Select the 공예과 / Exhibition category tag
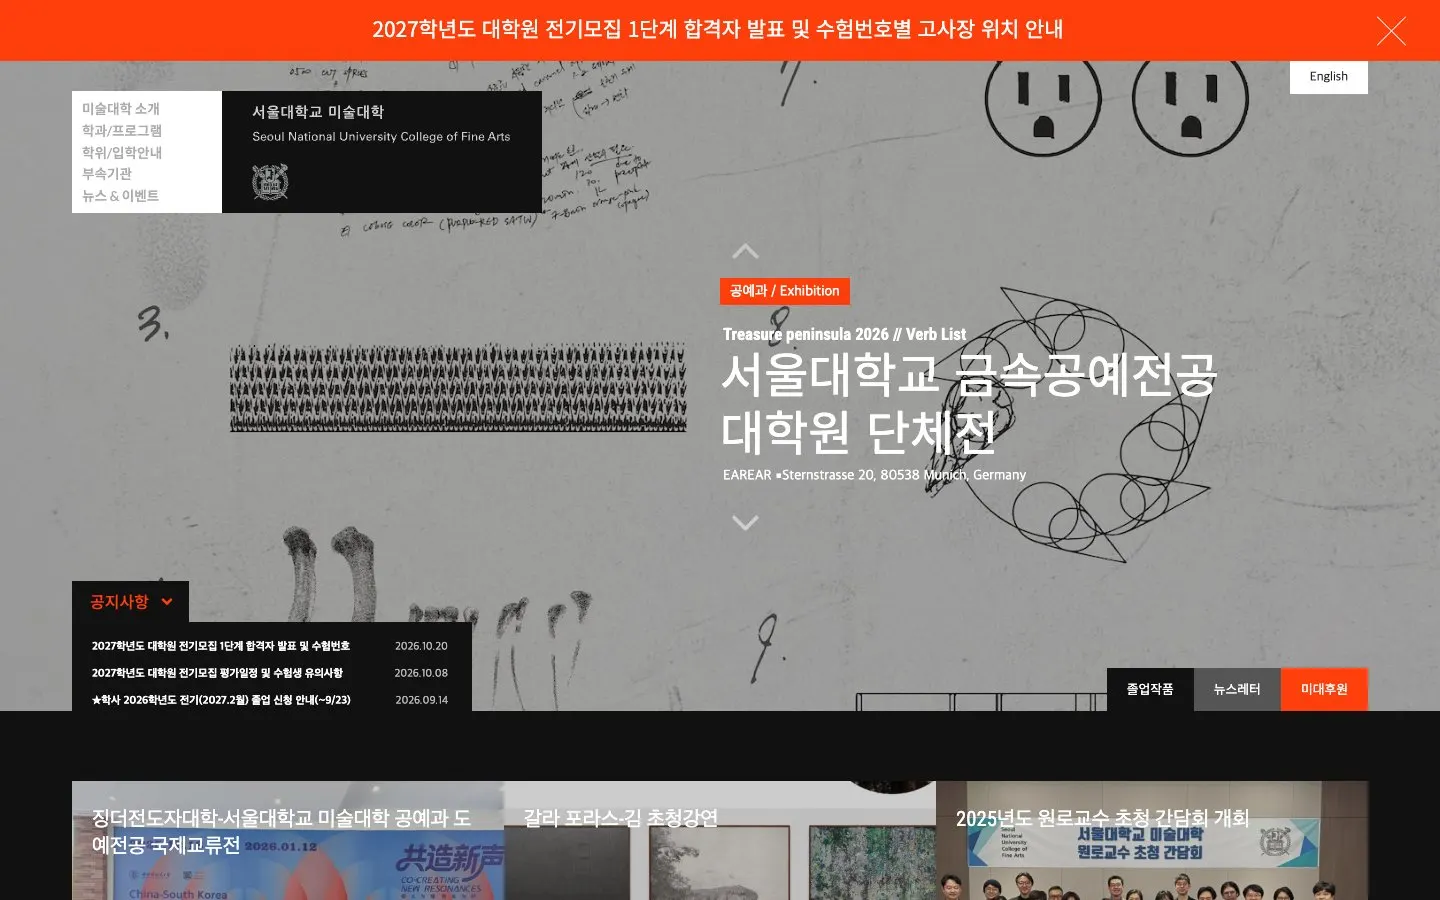The image size is (1440, 900). tap(785, 291)
